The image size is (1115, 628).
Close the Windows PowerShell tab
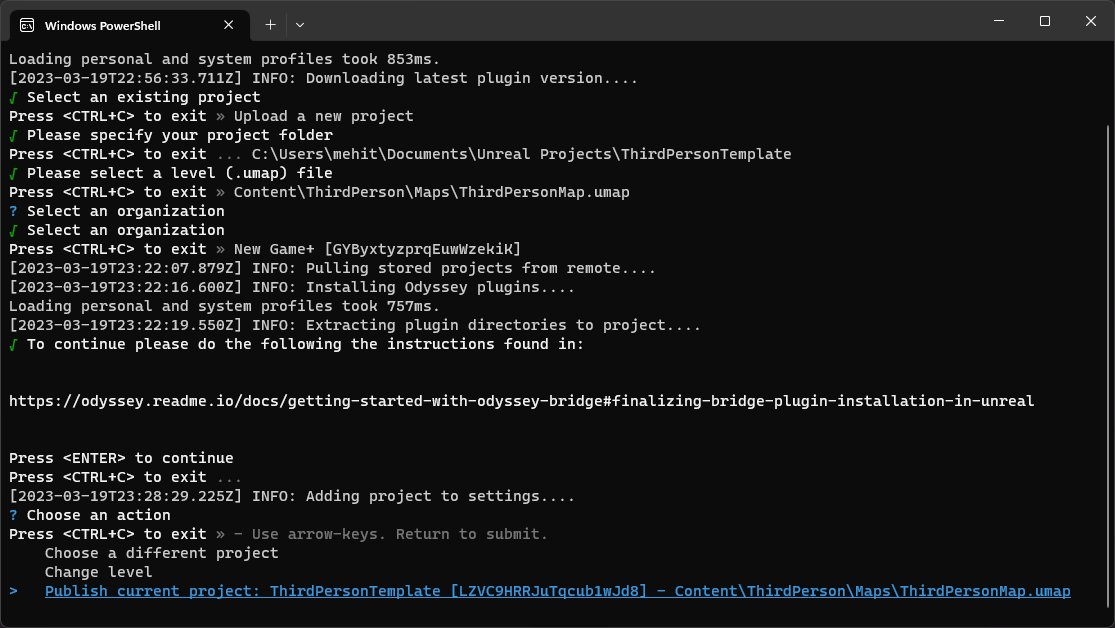tap(228, 25)
